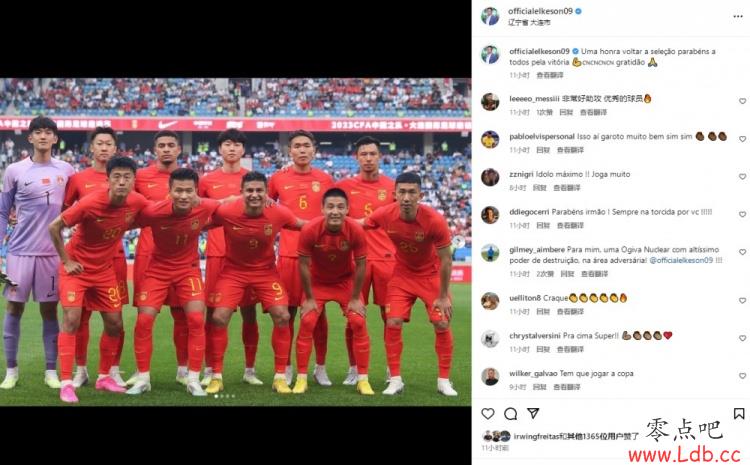This screenshot has height=465, width=750.
Task: Like the wilker_galvao comment heart
Action: [x=742, y=376]
